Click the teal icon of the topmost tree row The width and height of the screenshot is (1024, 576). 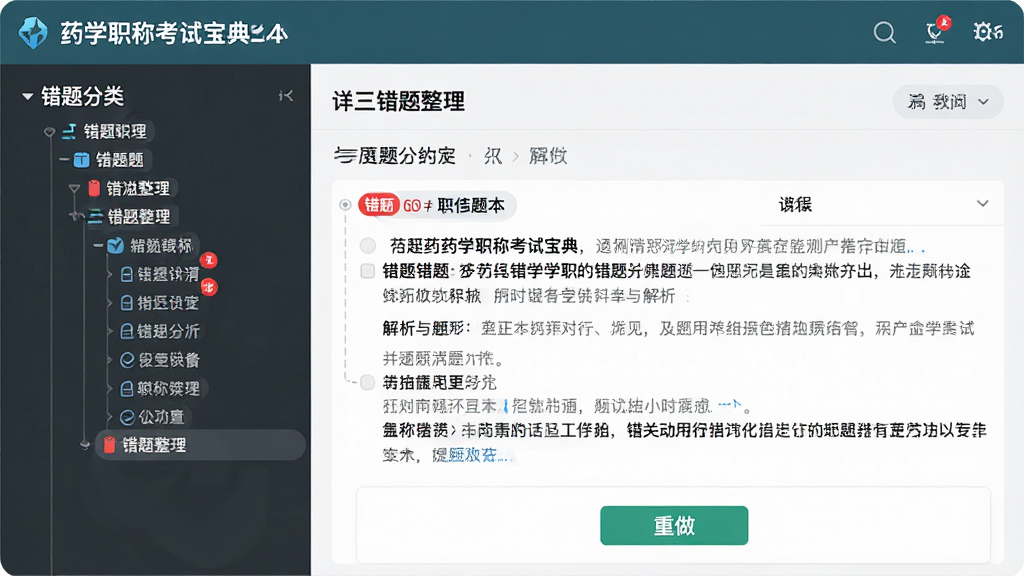tap(69, 131)
